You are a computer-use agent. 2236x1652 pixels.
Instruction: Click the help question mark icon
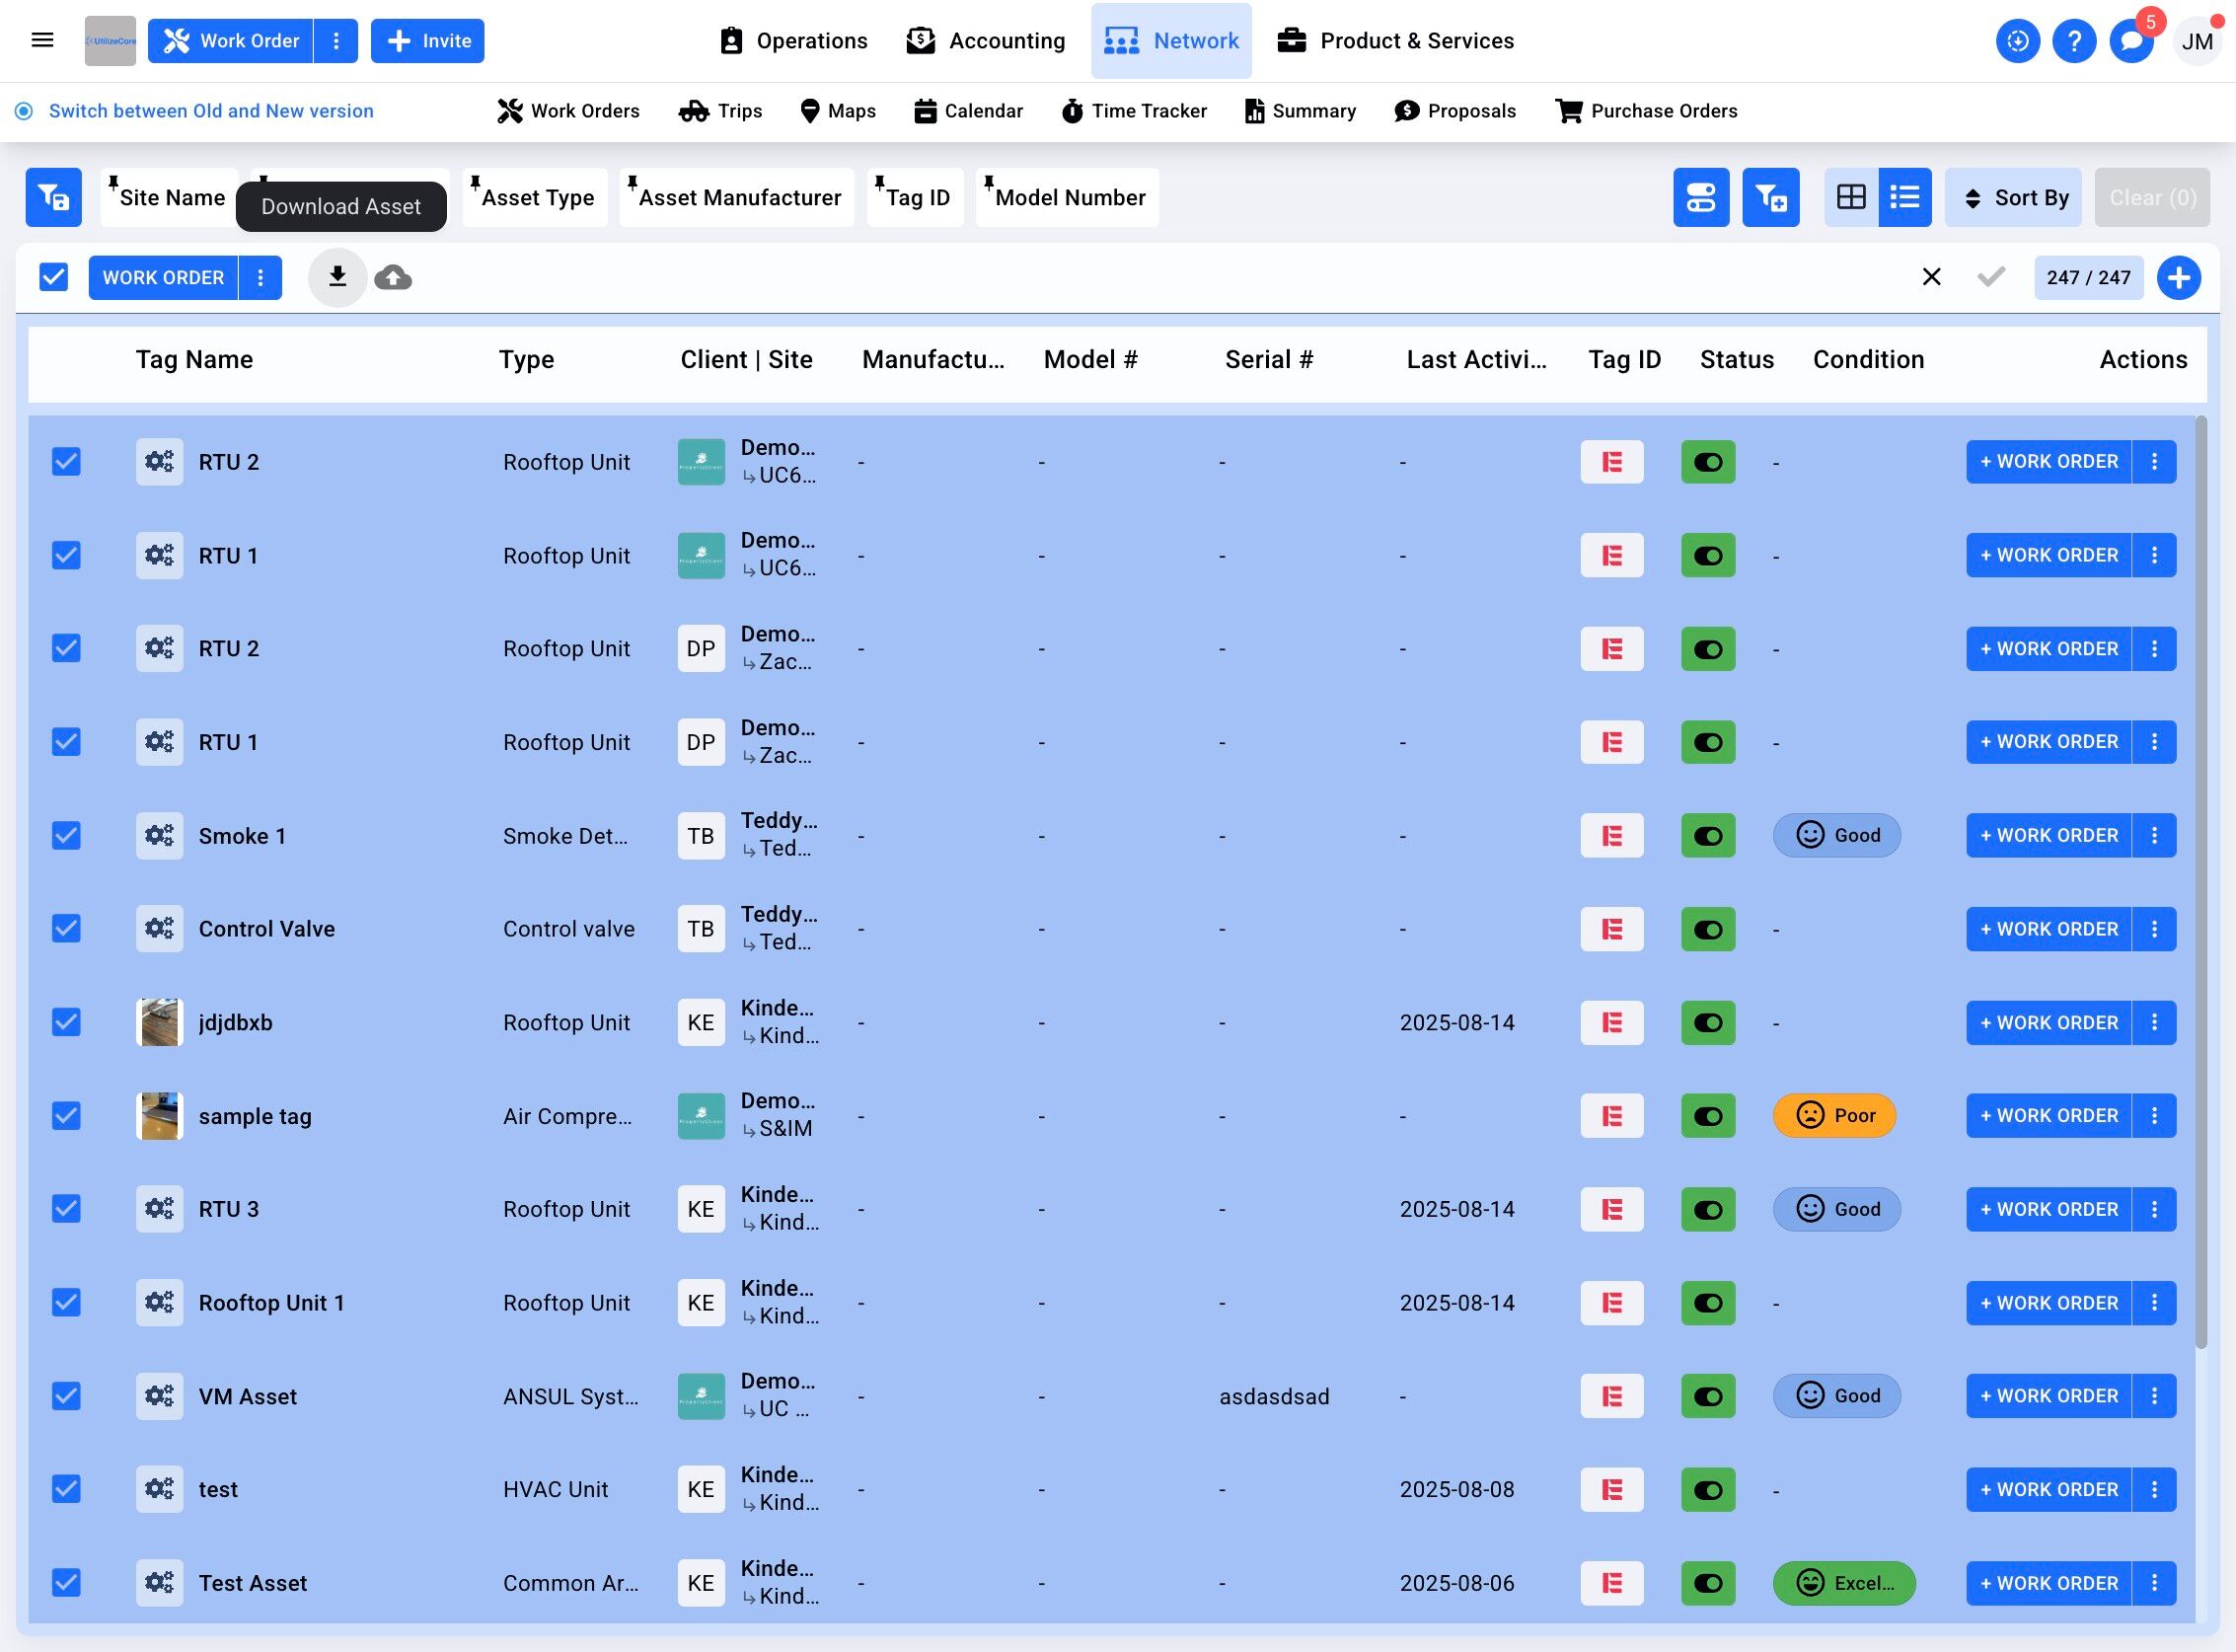2074,41
